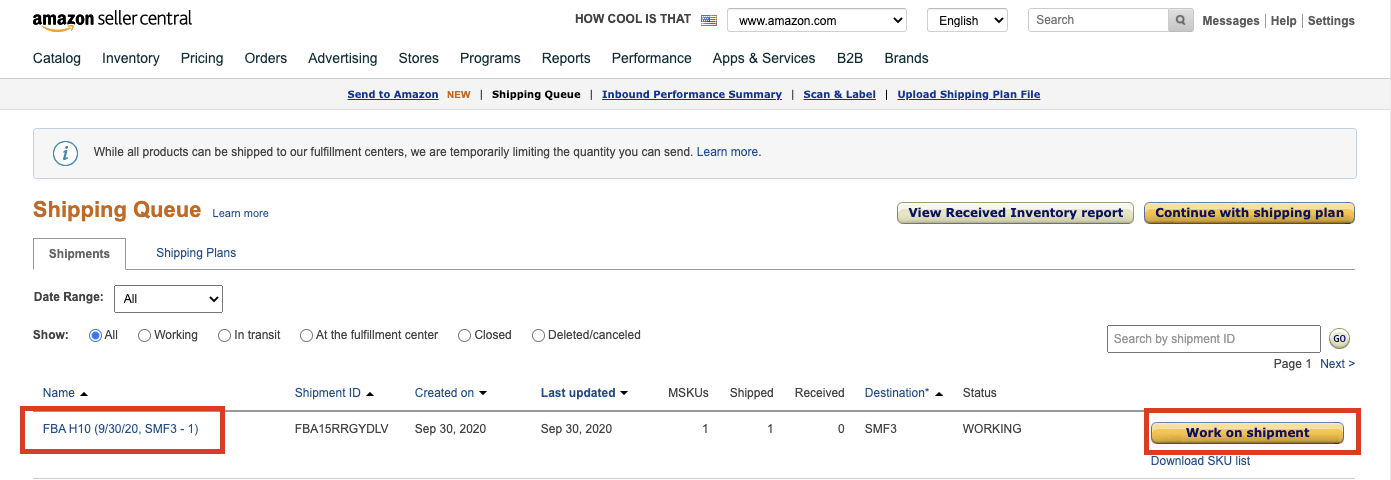Screen dimensions: 1391x480
Task: Click the blue info icon in banner
Action: click(x=66, y=153)
